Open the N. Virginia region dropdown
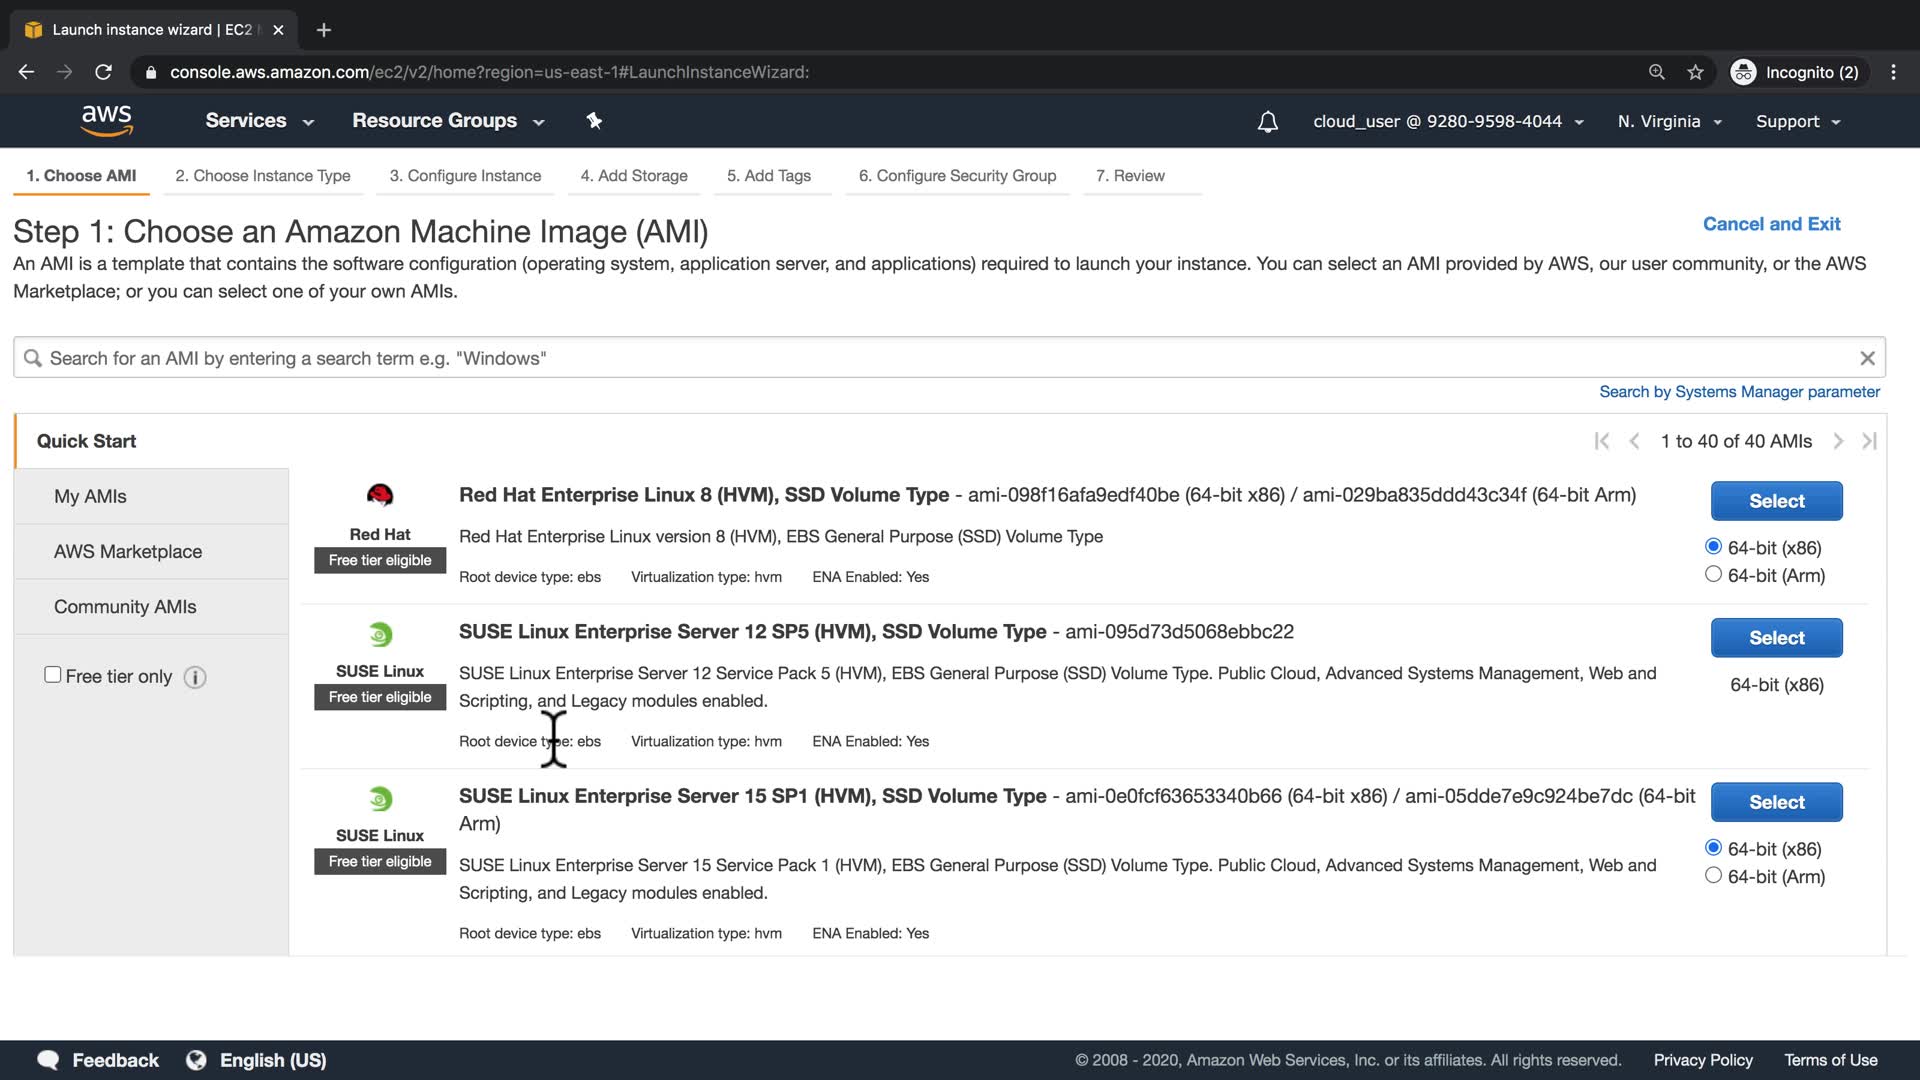This screenshot has width=1920, height=1080. [x=1669, y=122]
